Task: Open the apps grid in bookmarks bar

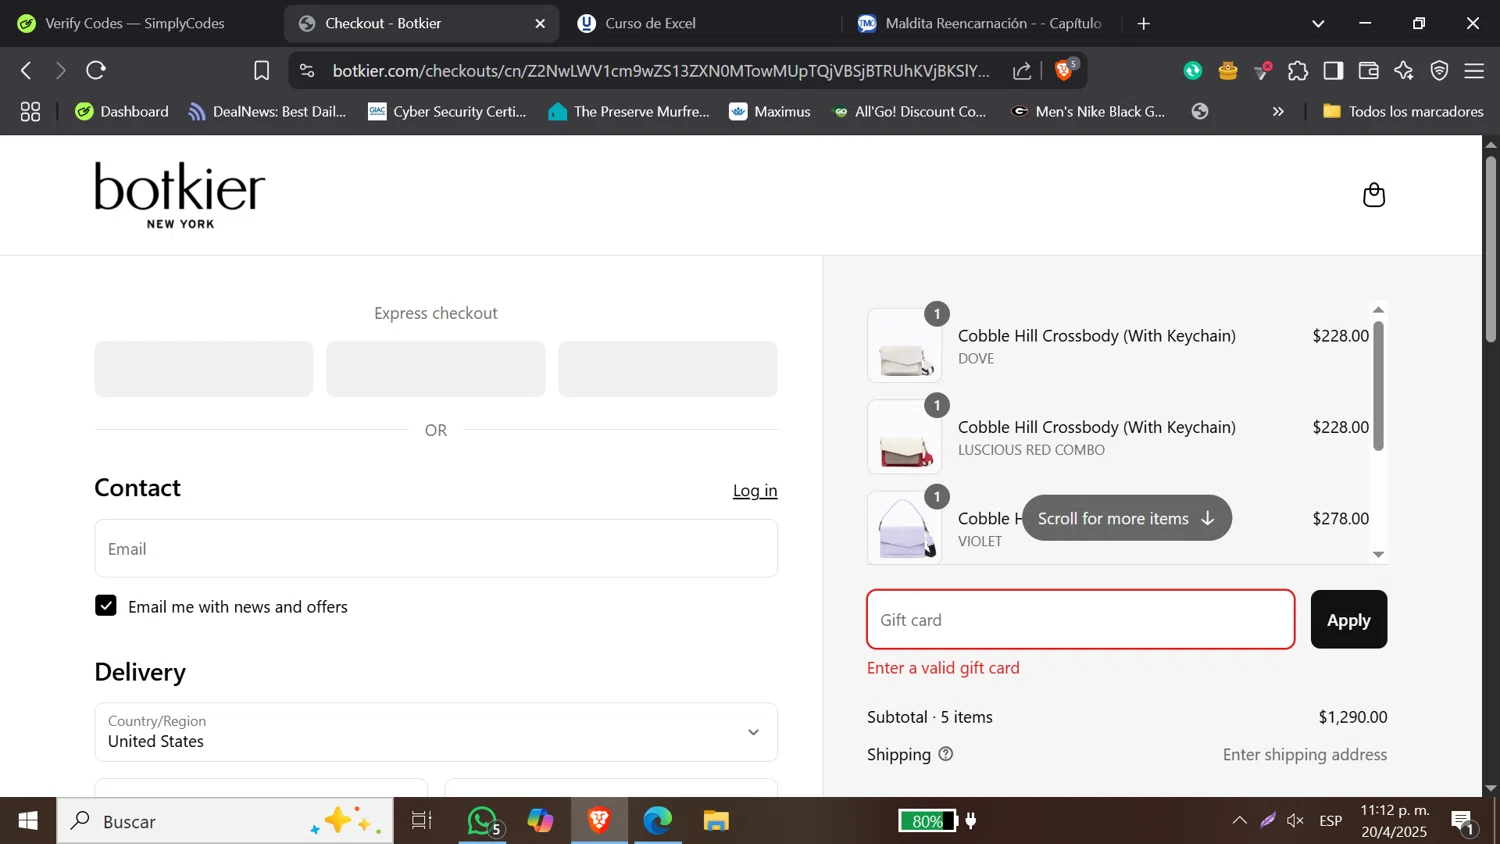Action: [x=31, y=112]
